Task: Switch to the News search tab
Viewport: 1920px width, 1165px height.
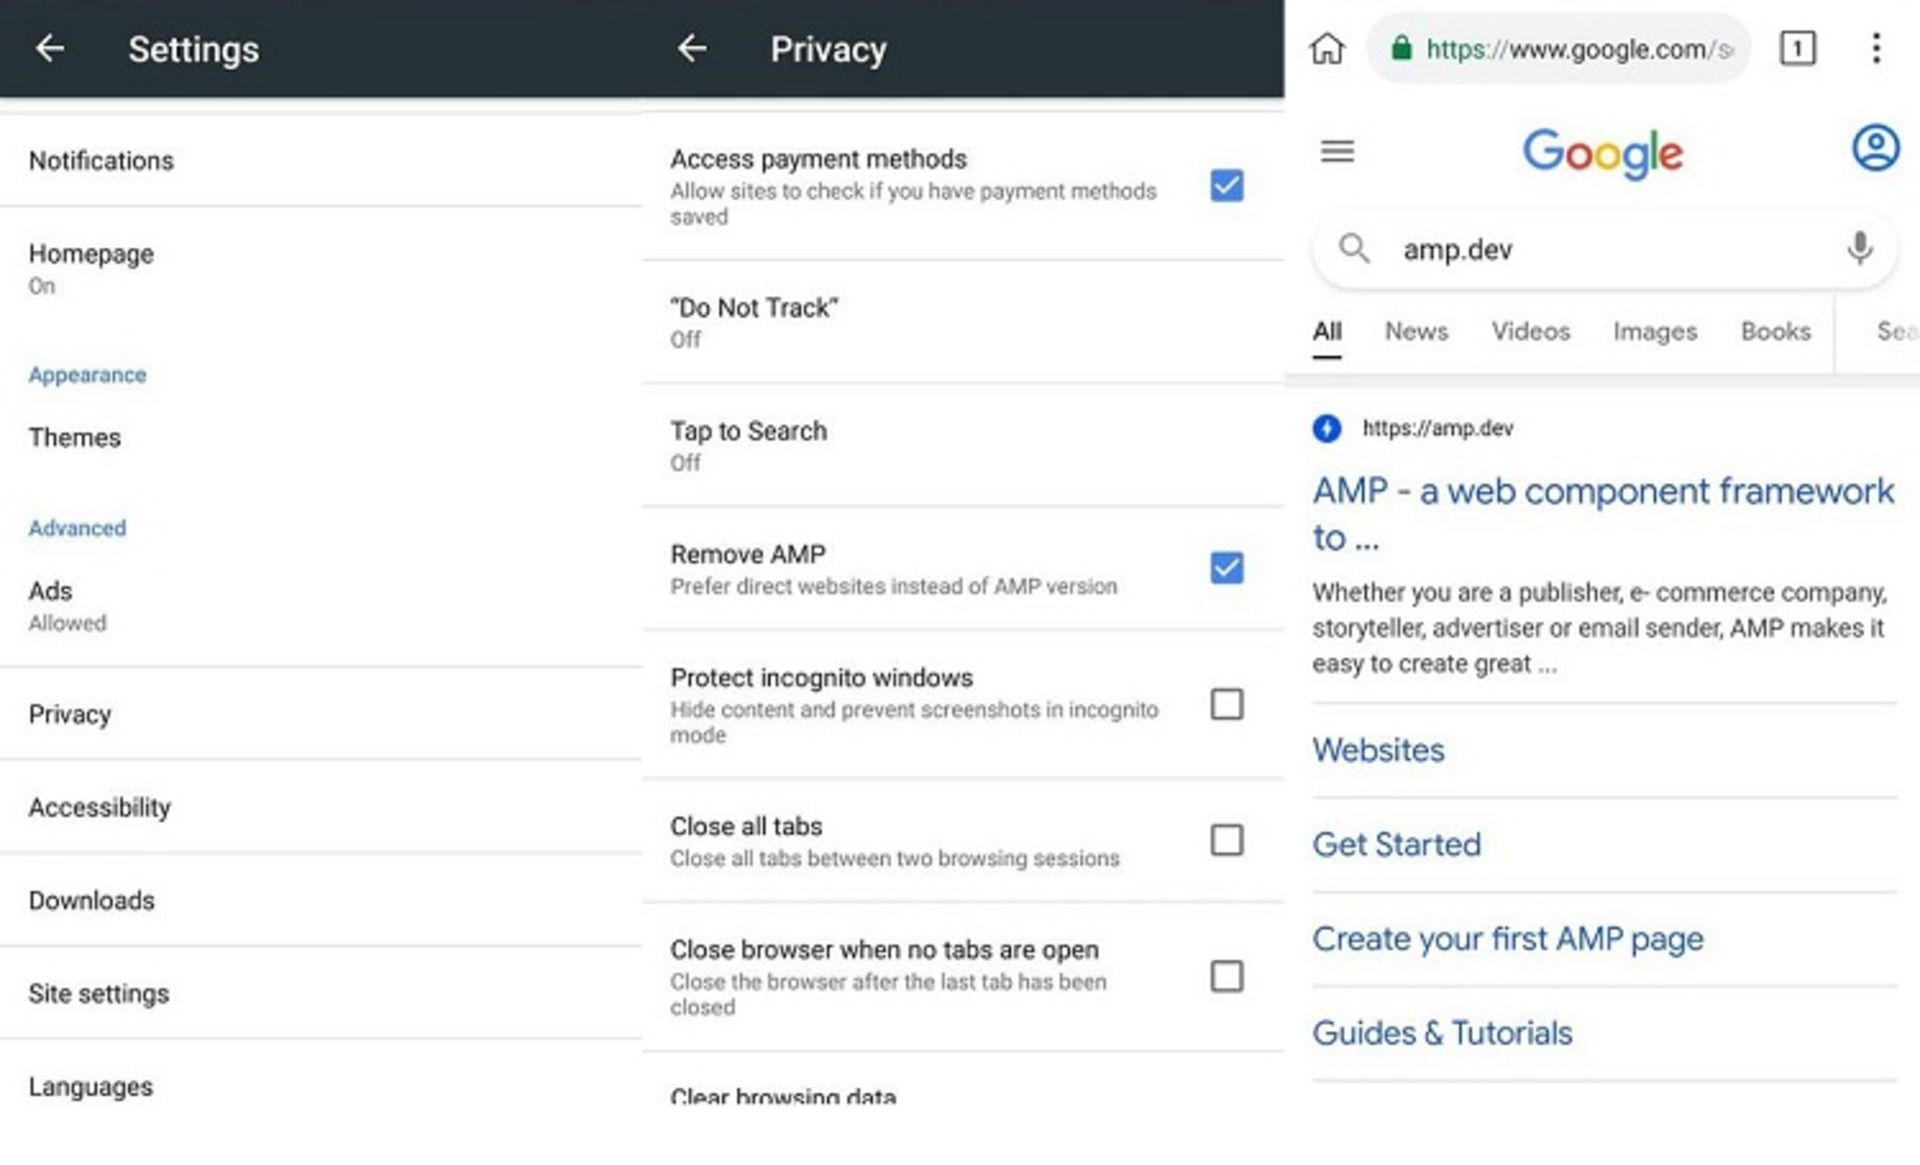Action: (x=1416, y=331)
